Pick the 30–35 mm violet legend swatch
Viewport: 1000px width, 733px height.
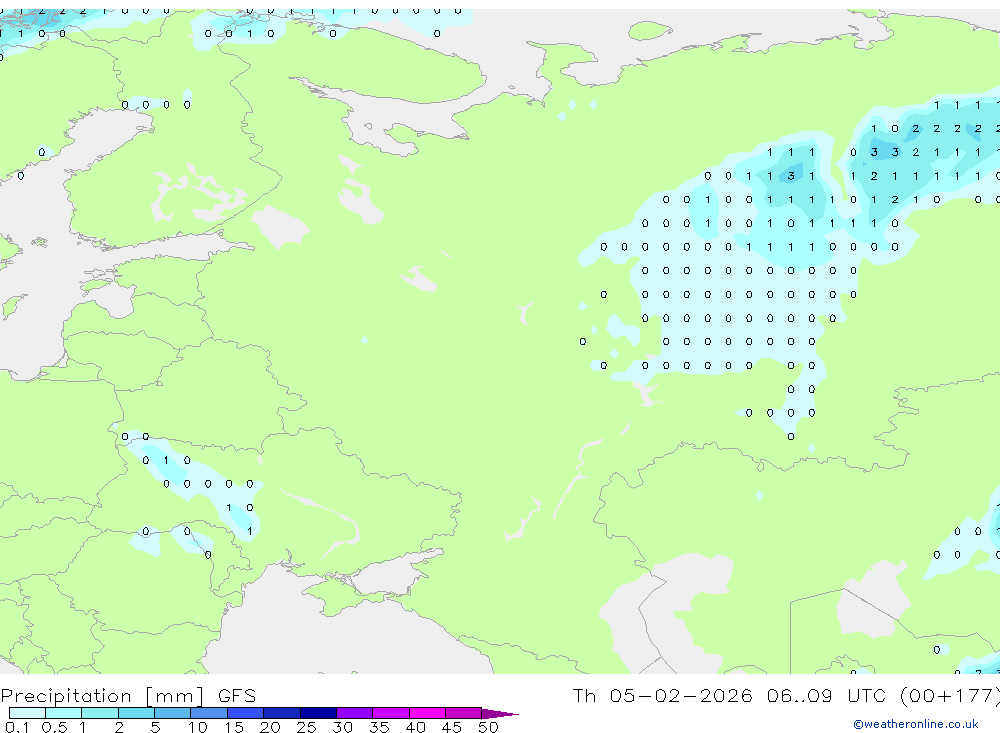pyautogui.click(x=354, y=713)
